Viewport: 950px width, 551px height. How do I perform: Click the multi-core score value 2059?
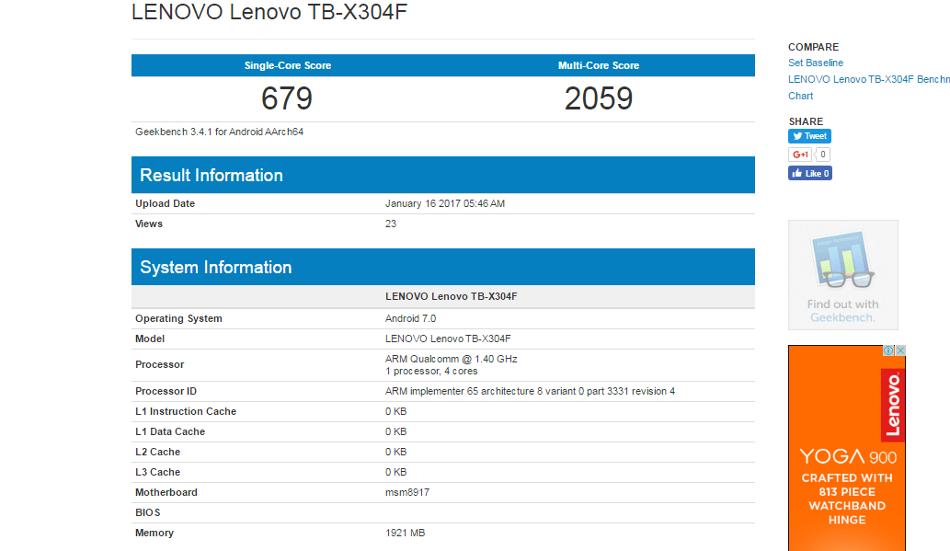pyautogui.click(x=598, y=99)
